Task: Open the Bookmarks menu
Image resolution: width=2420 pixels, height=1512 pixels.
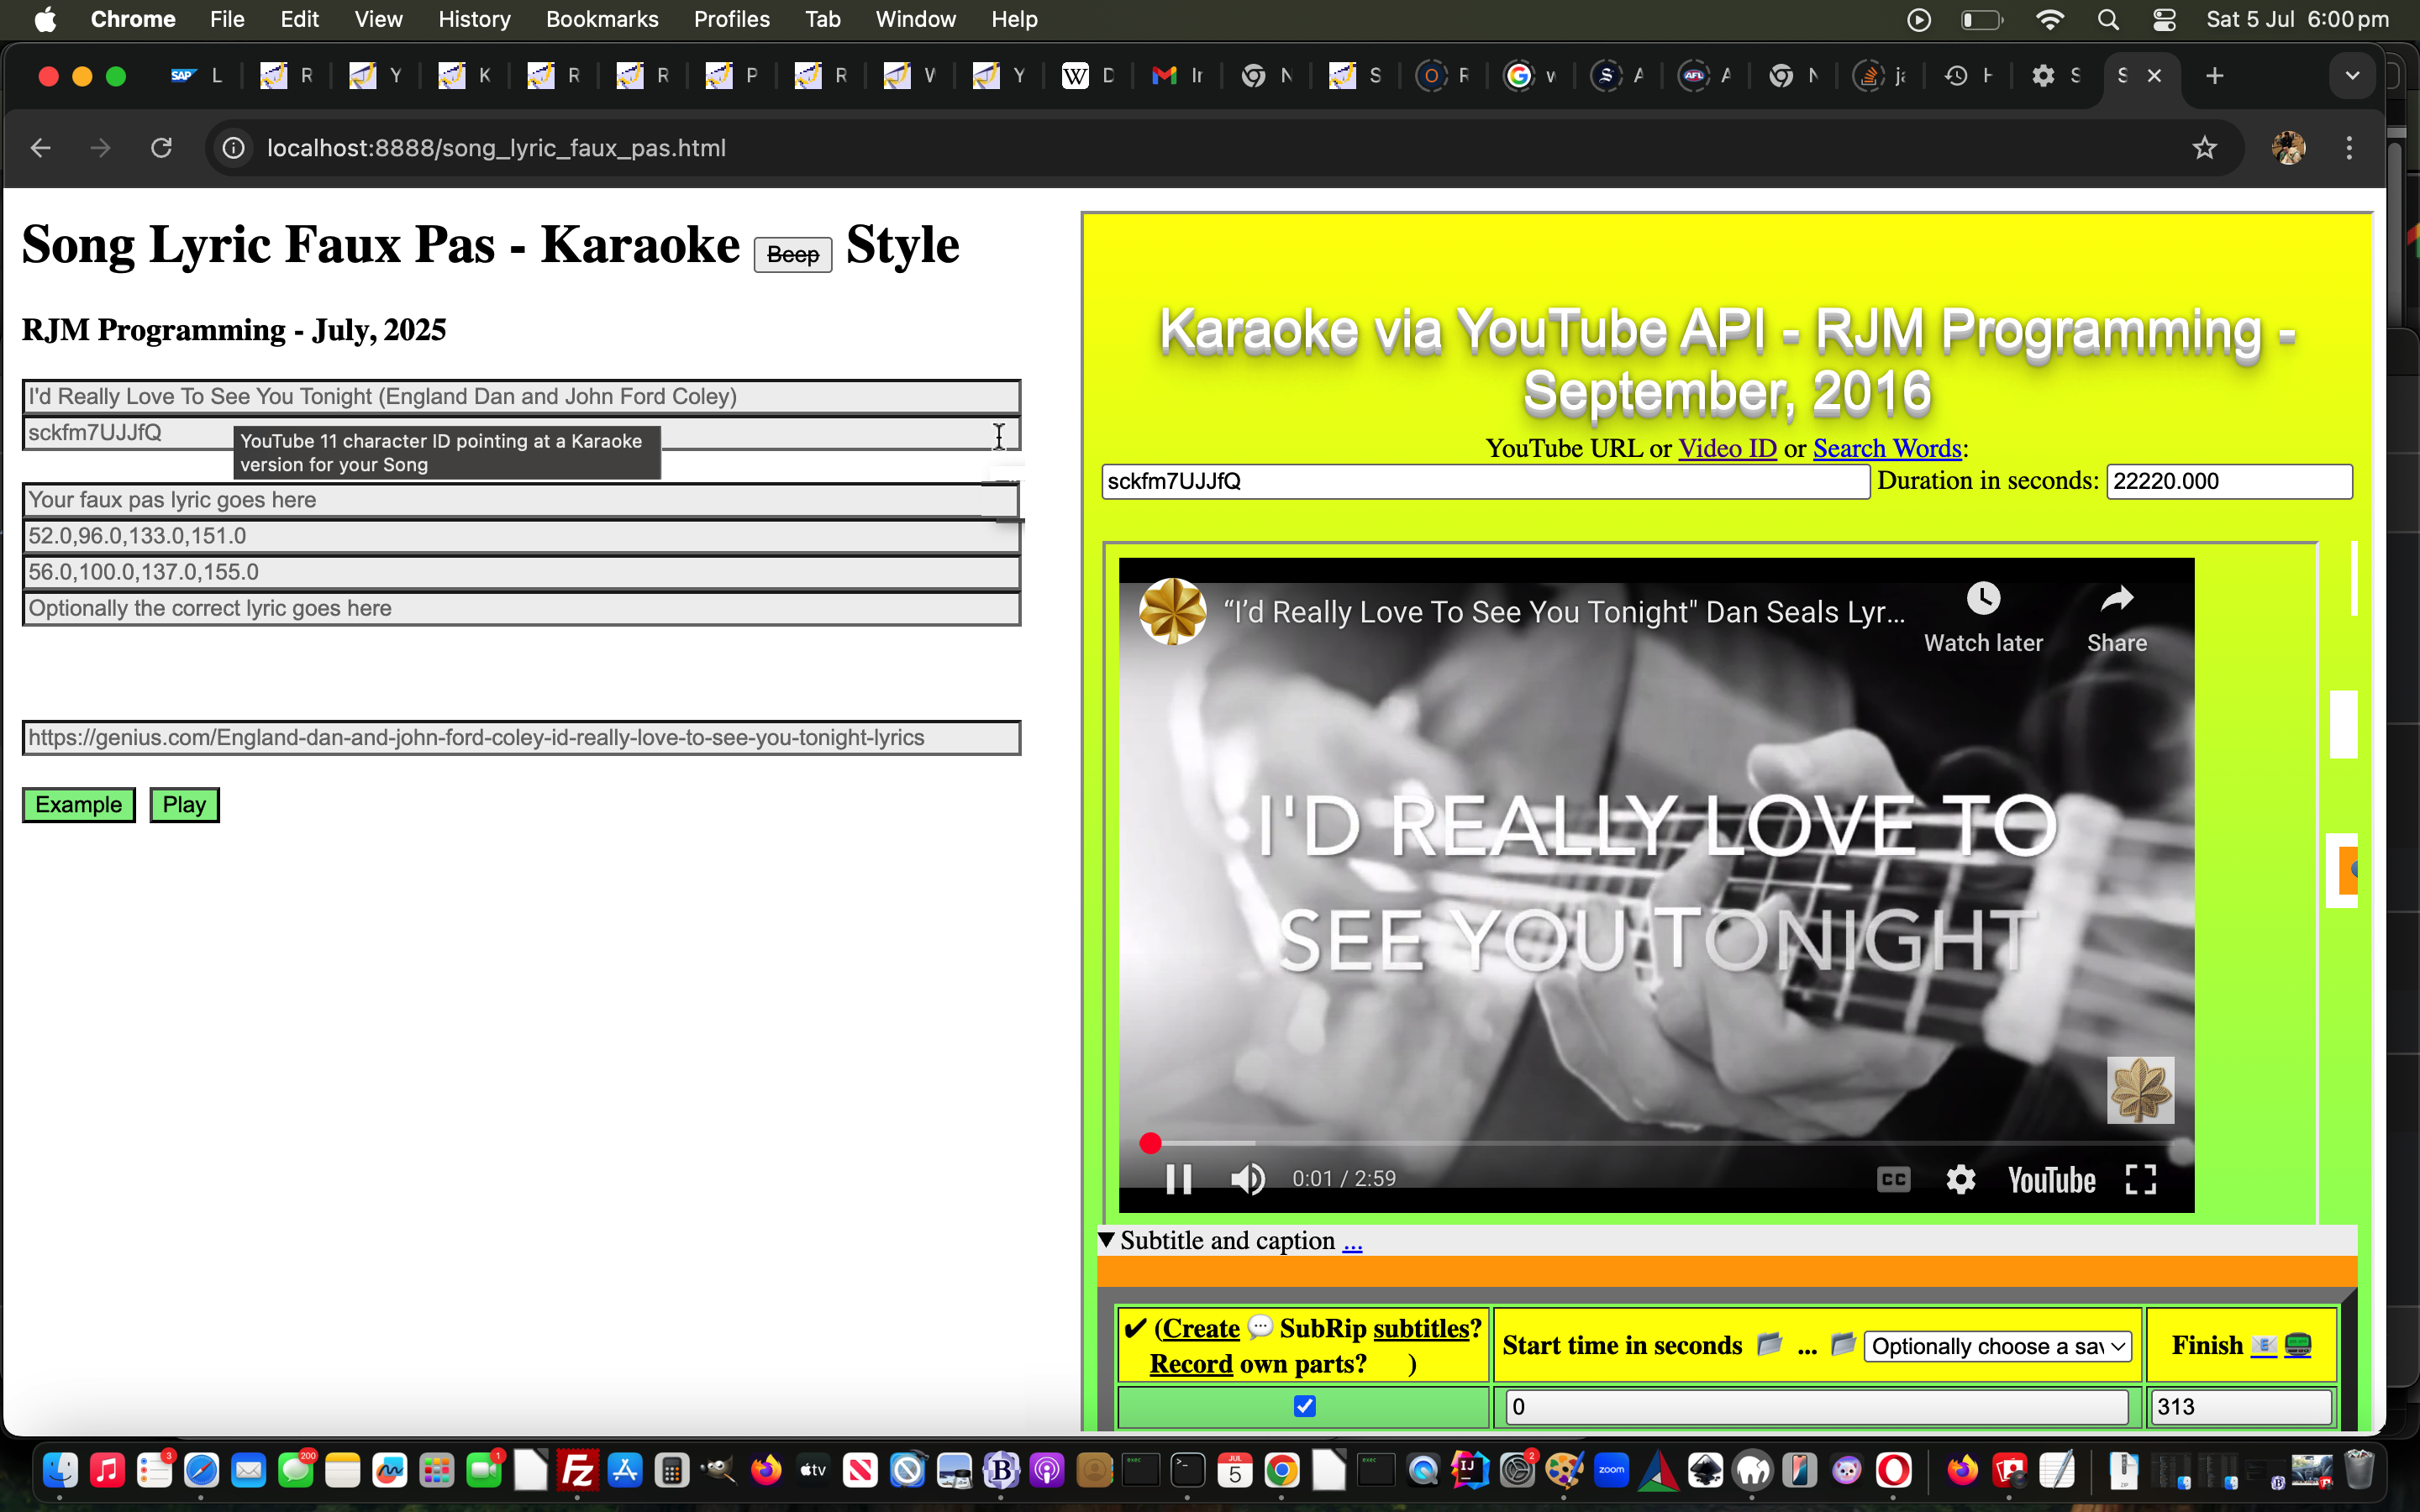Action: tap(602, 19)
